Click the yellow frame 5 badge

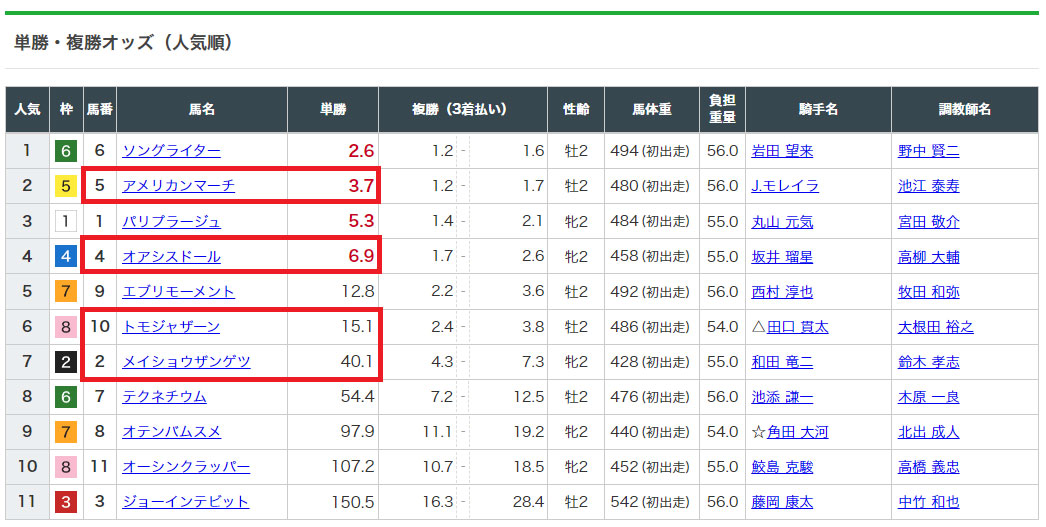coord(66,186)
